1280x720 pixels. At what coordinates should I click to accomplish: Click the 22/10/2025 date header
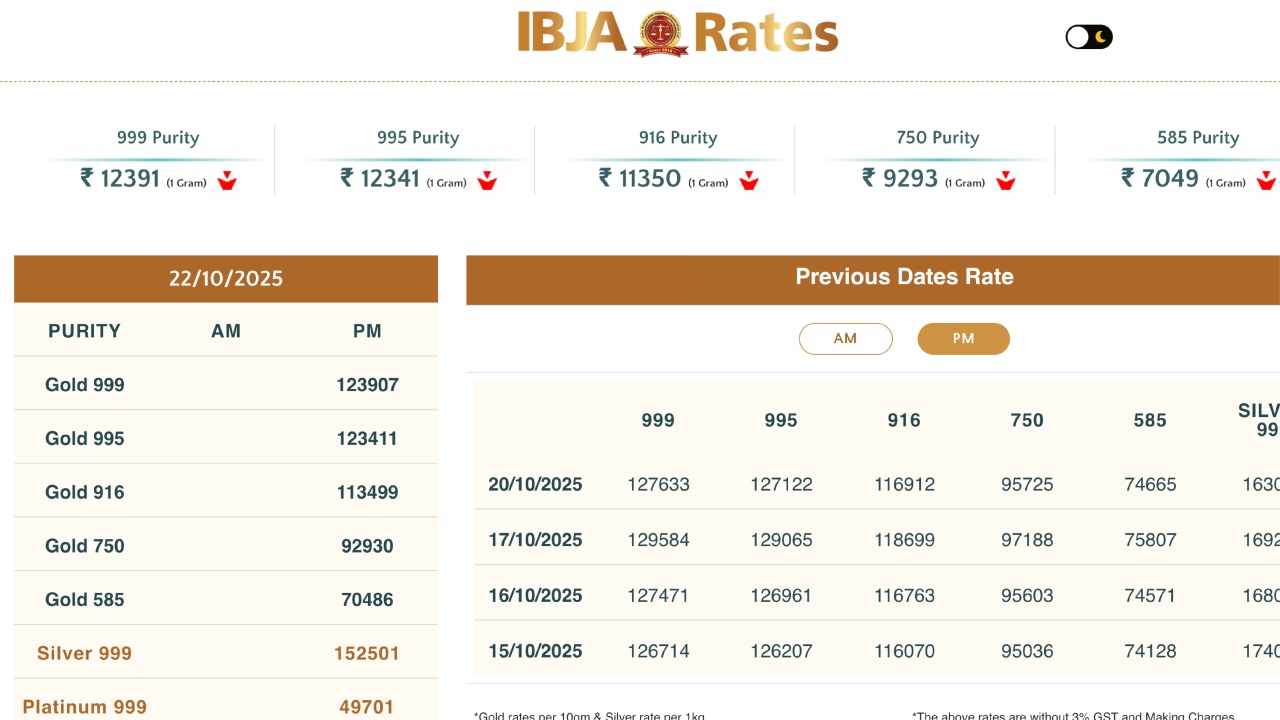pos(226,279)
